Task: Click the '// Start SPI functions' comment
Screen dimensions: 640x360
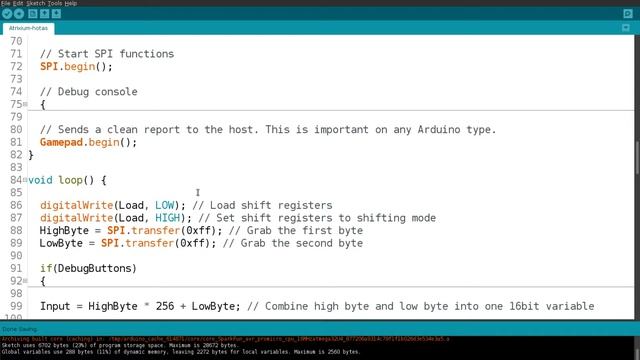Action: pos(107,54)
